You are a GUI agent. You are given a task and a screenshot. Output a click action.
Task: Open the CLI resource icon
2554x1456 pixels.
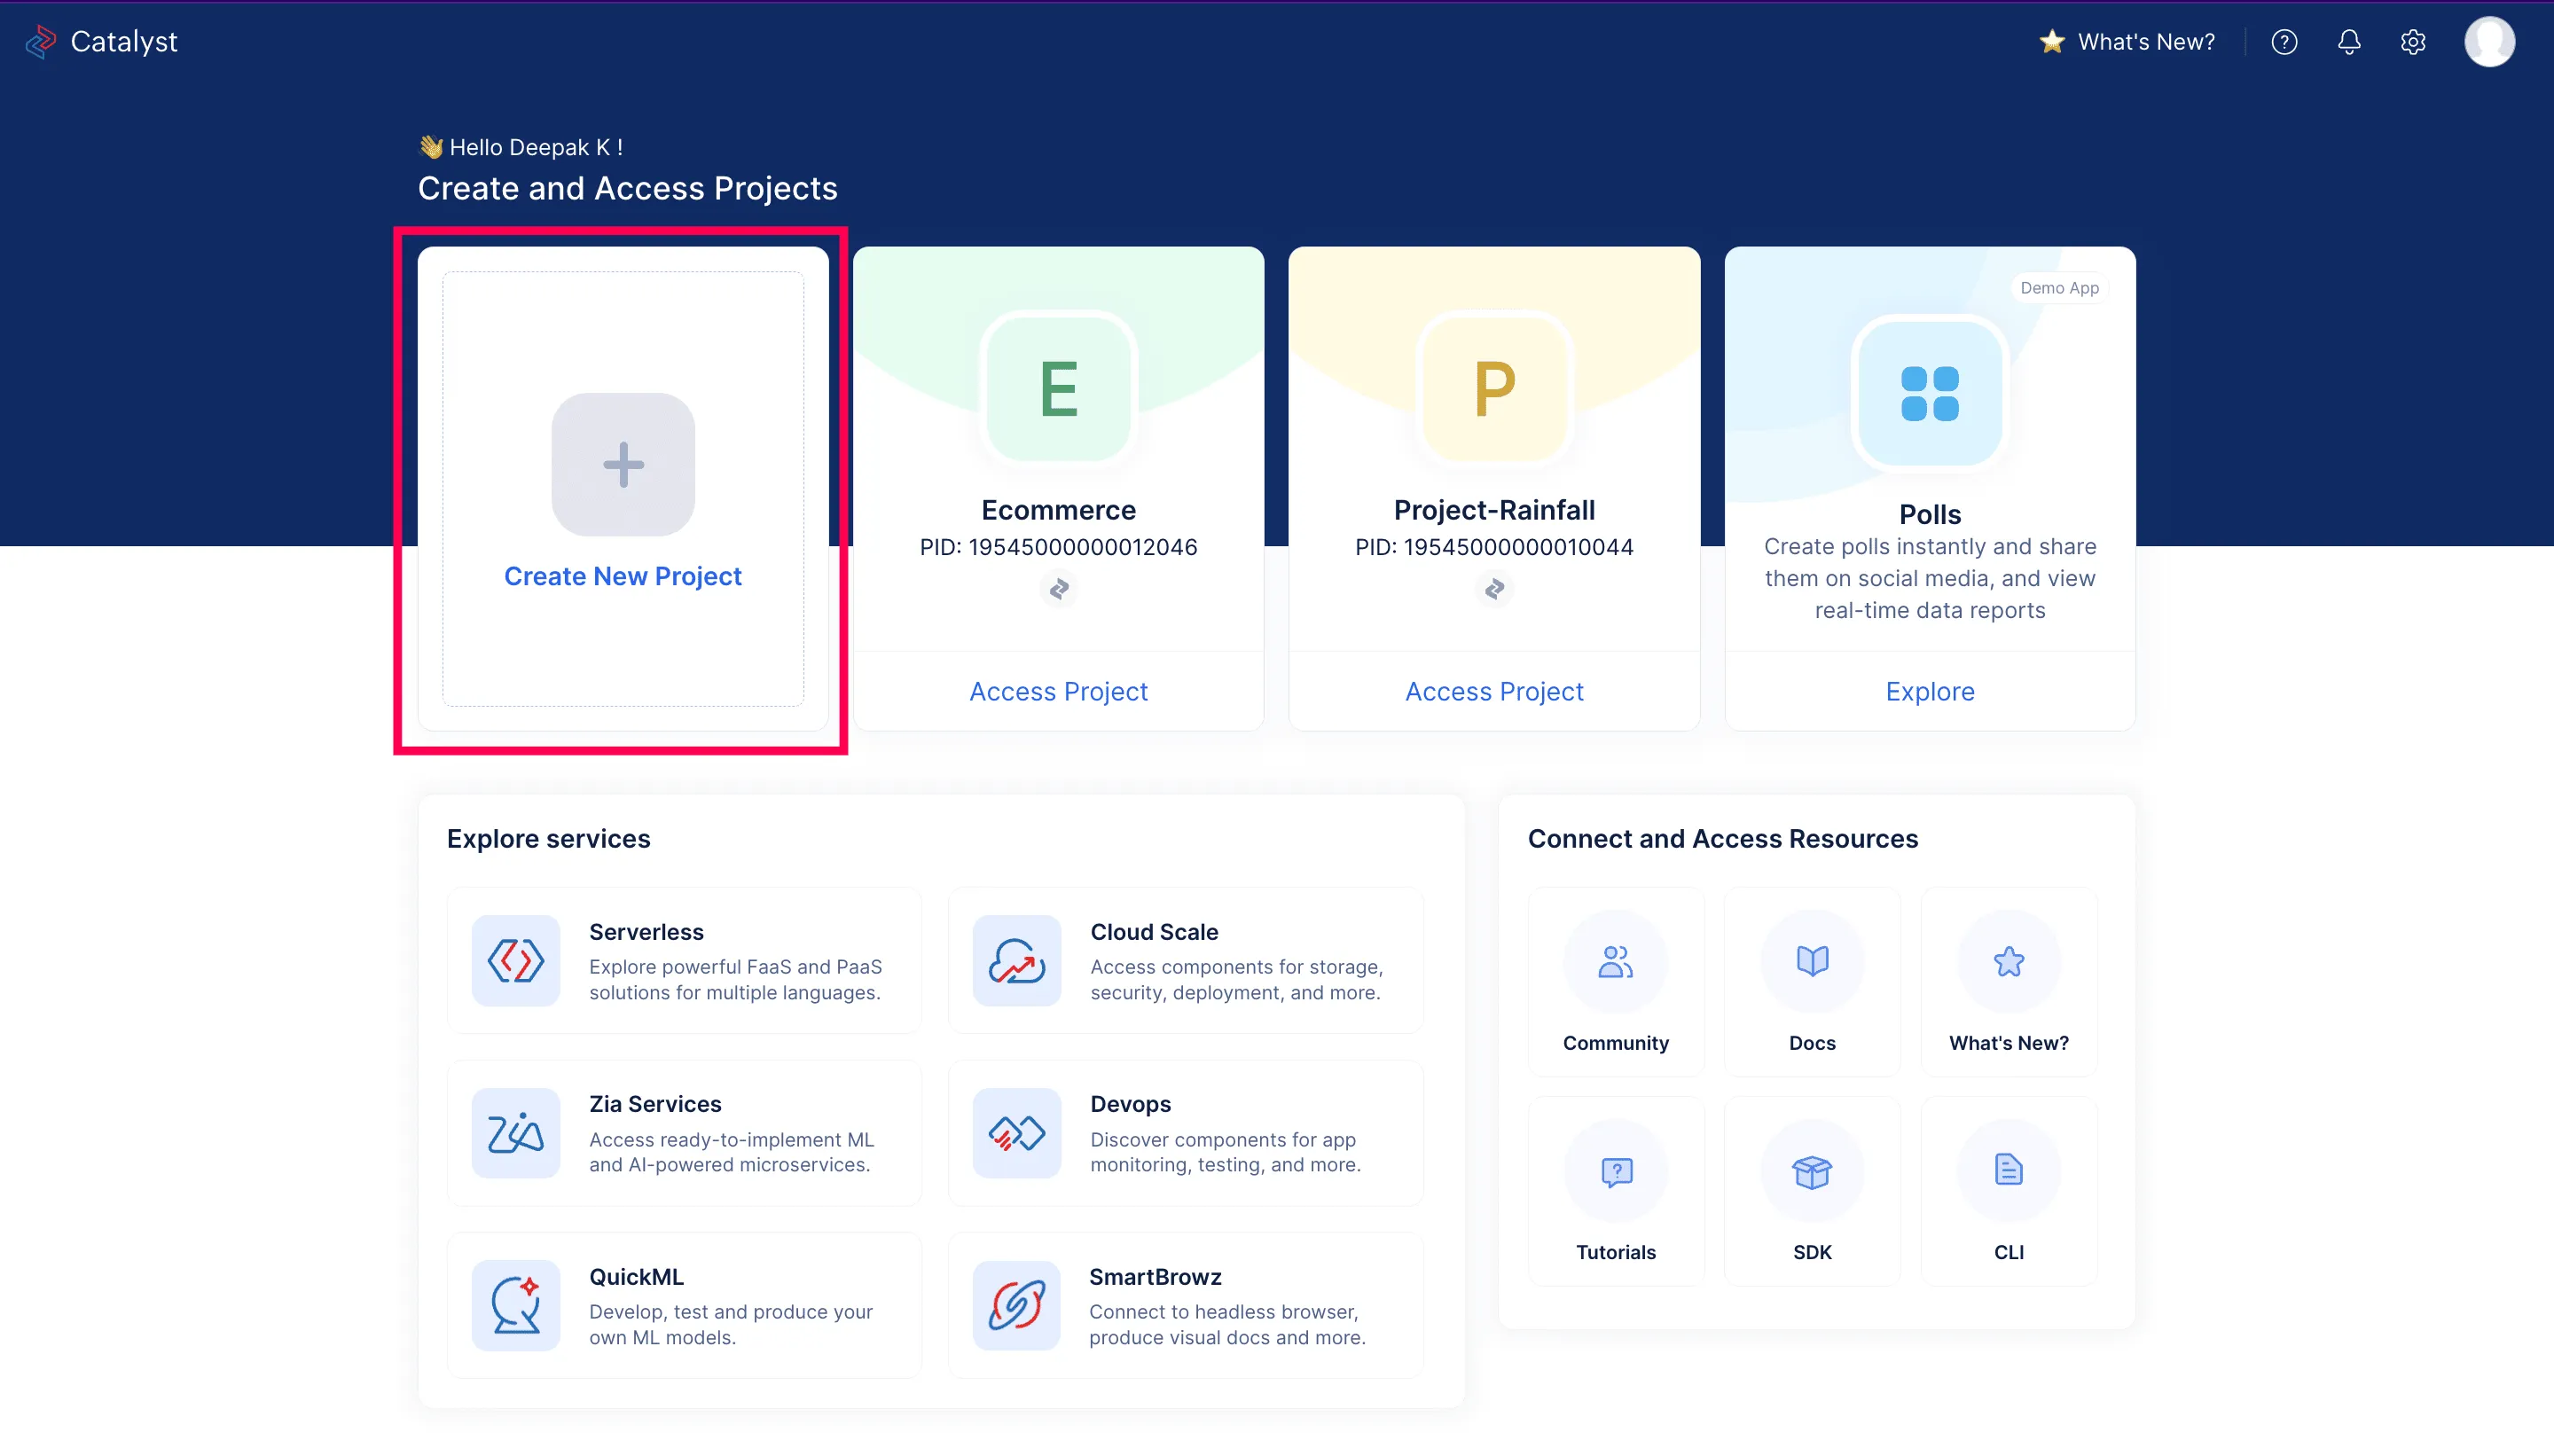(2008, 1171)
